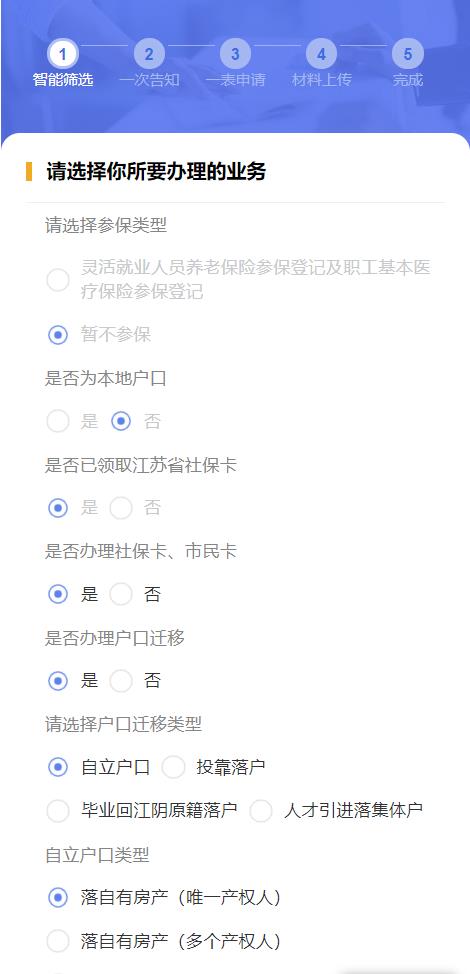
Task: Choose 否 under 是否办理户口迁移
Action: point(121,680)
